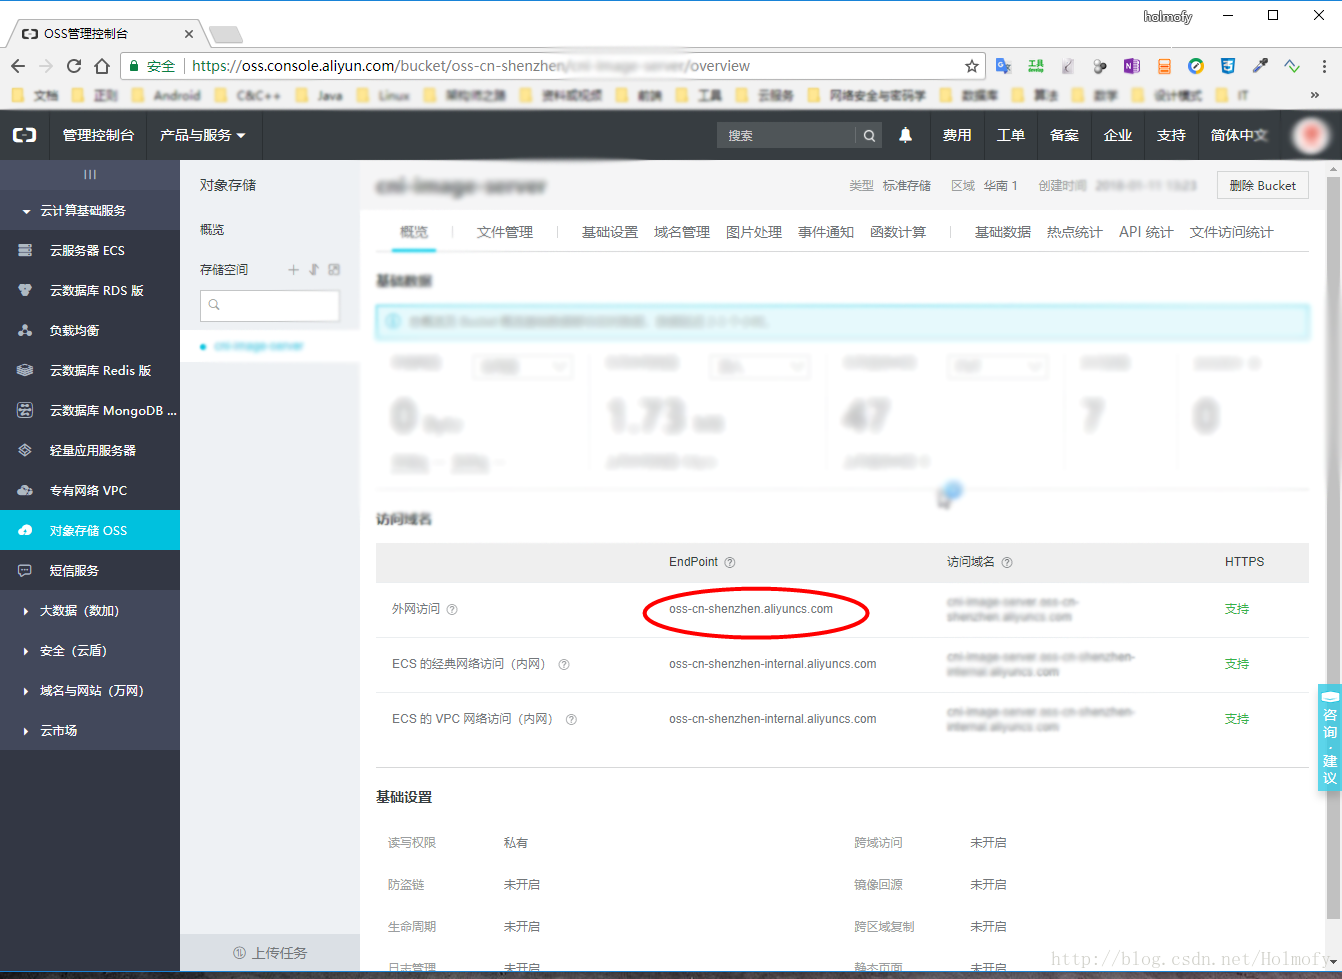This screenshot has height=979, width=1342.
Task: Click 概览 under 对象存储 panel
Action: coord(212,230)
